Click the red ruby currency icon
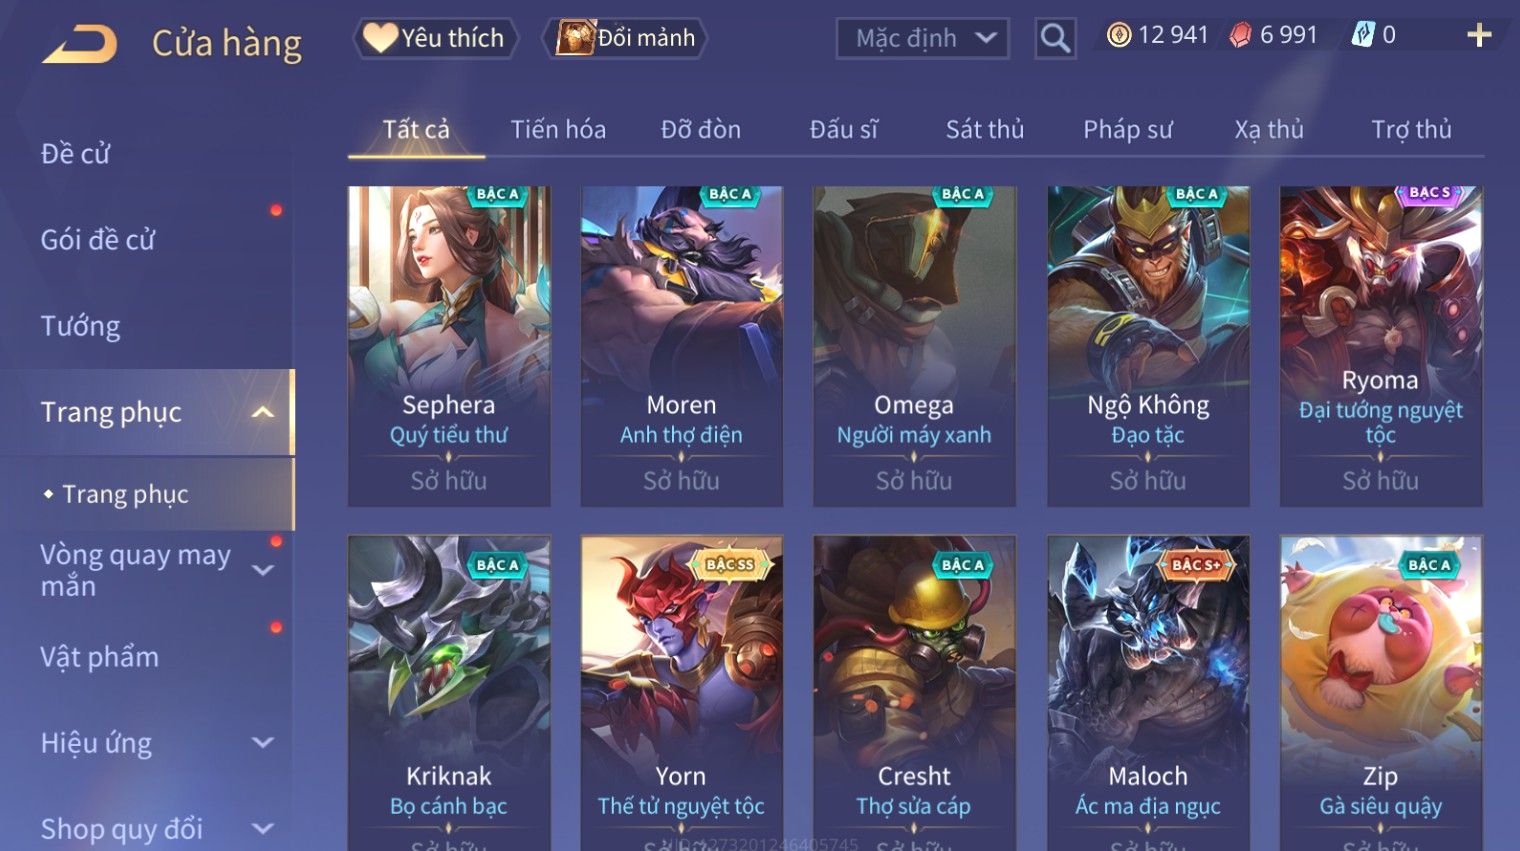The image size is (1520, 851). [x=1240, y=35]
